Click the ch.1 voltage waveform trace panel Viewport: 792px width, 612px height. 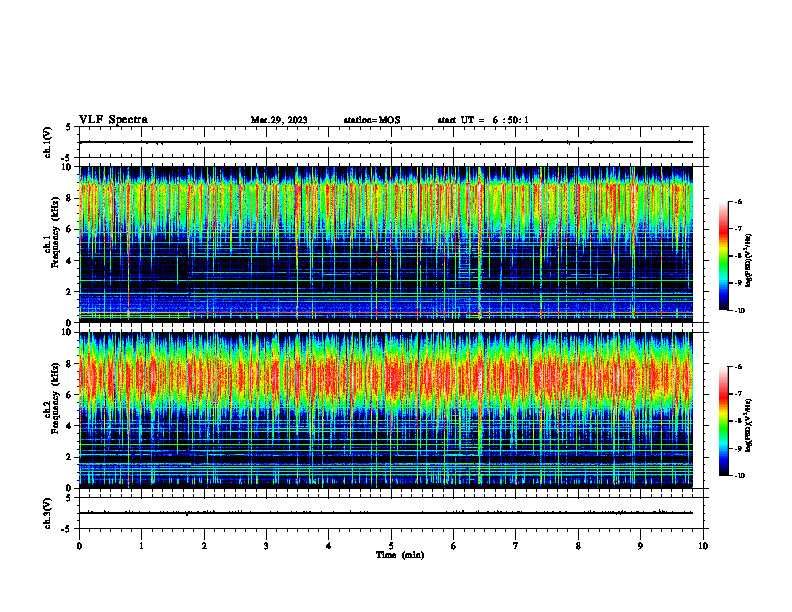coord(391,142)
